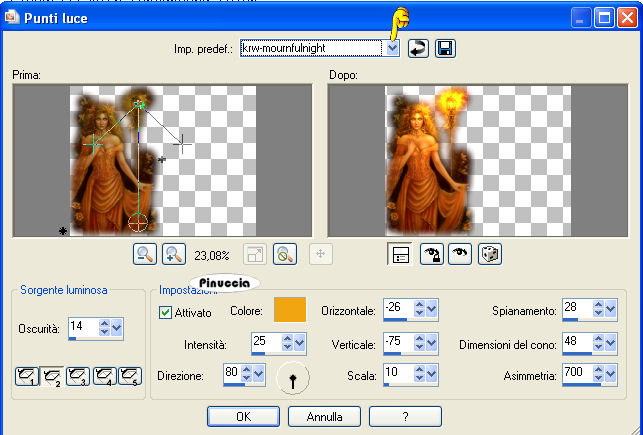Open Orizzontale slider dropdown arrow
The width and height of the screenshot is (643, 435).
click(431, 308)
